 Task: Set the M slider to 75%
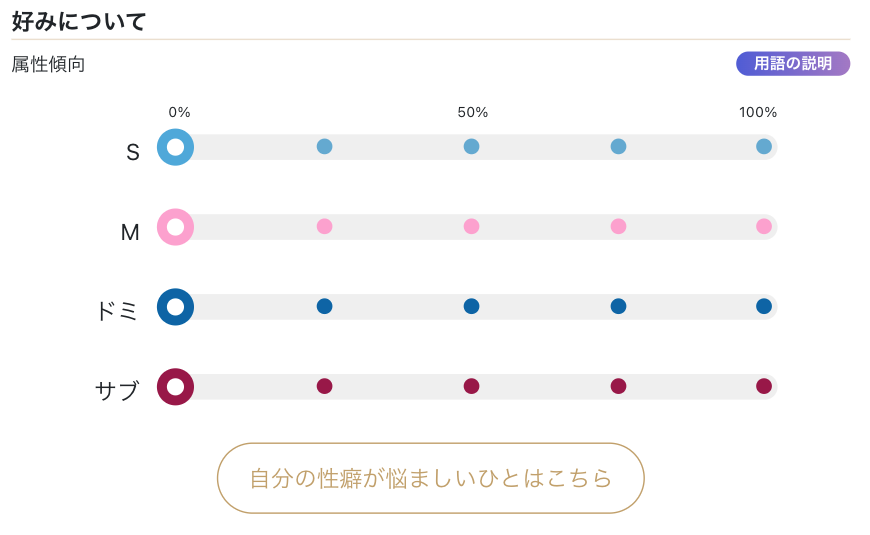click(x=618, y=227)
